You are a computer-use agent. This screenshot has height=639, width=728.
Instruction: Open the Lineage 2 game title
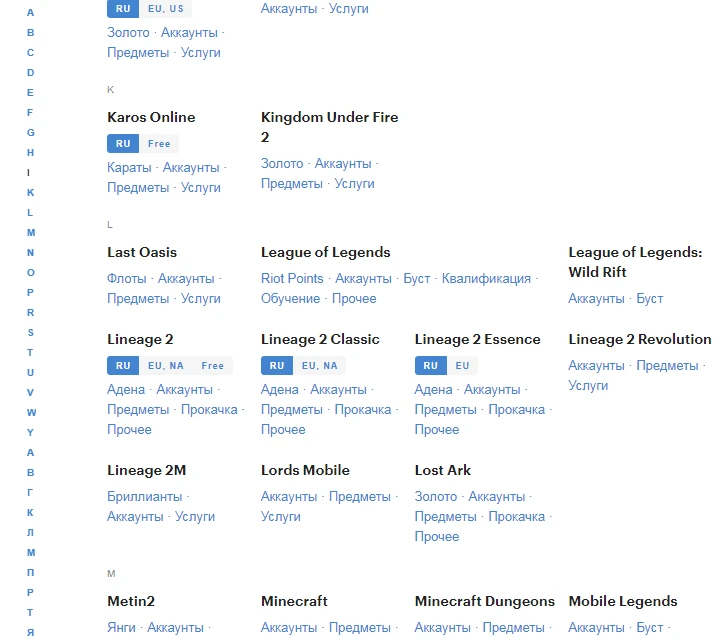(140, 339)
